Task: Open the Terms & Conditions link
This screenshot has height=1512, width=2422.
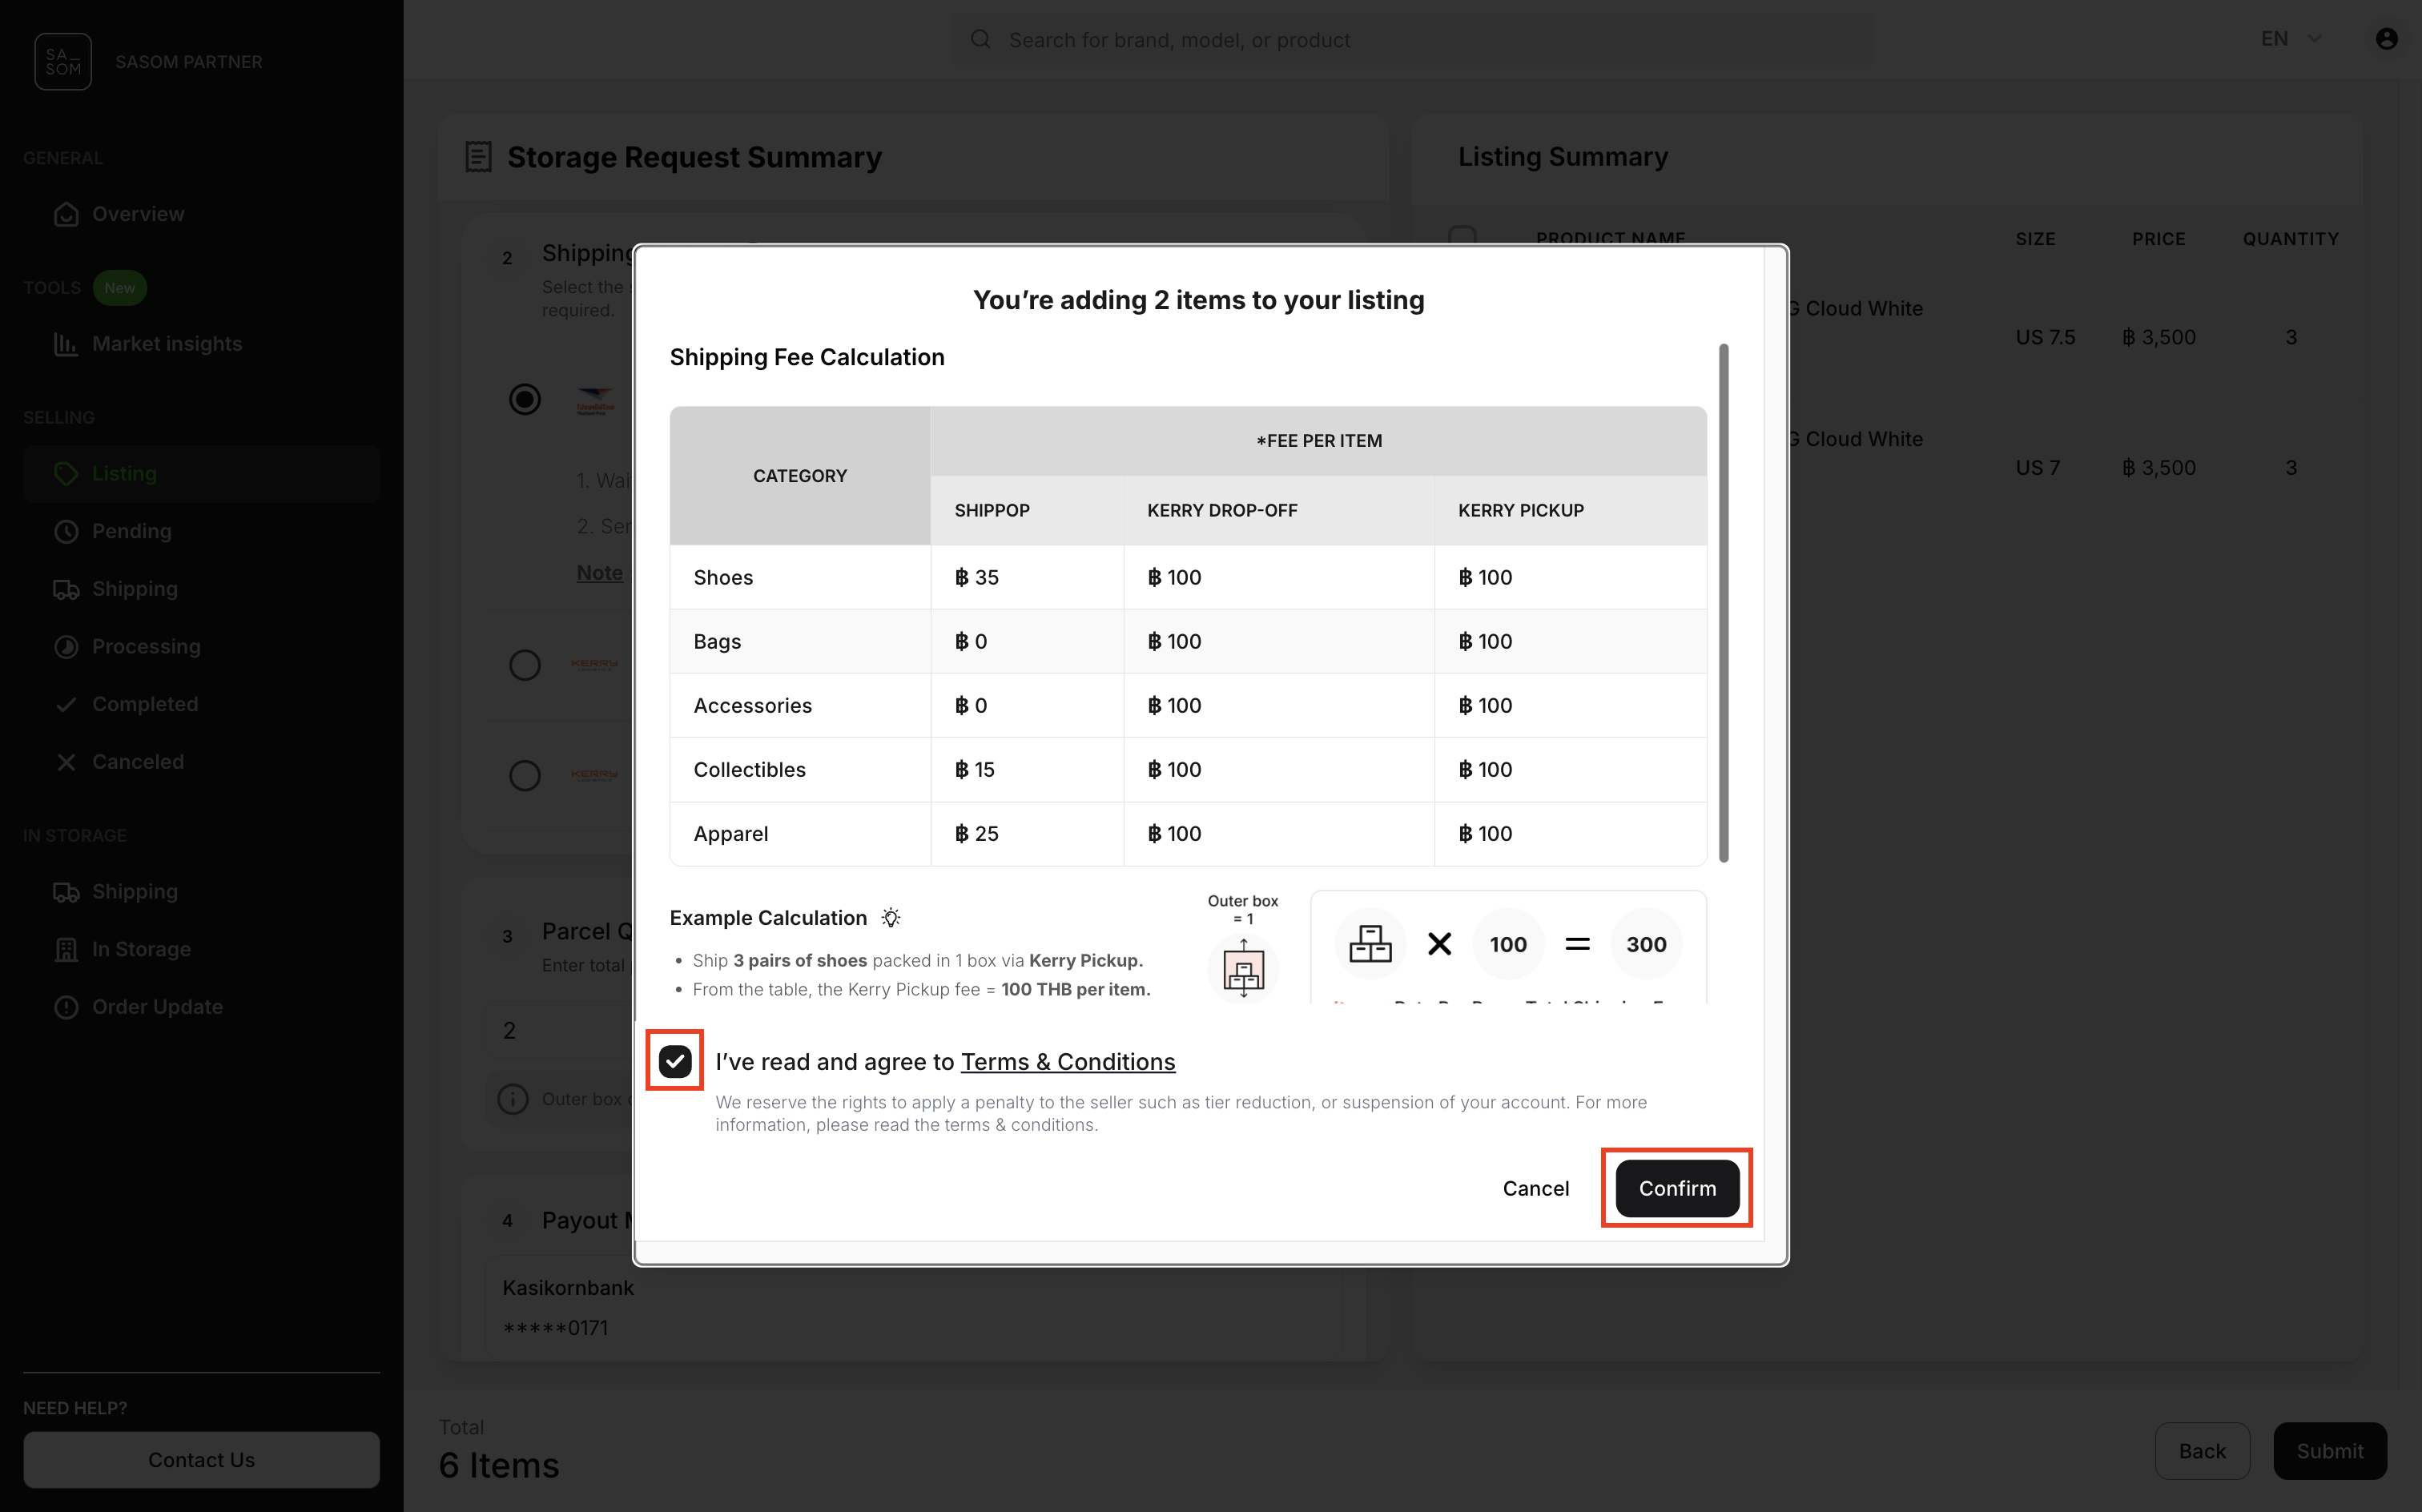Action: click(x=1067, y=1061)
